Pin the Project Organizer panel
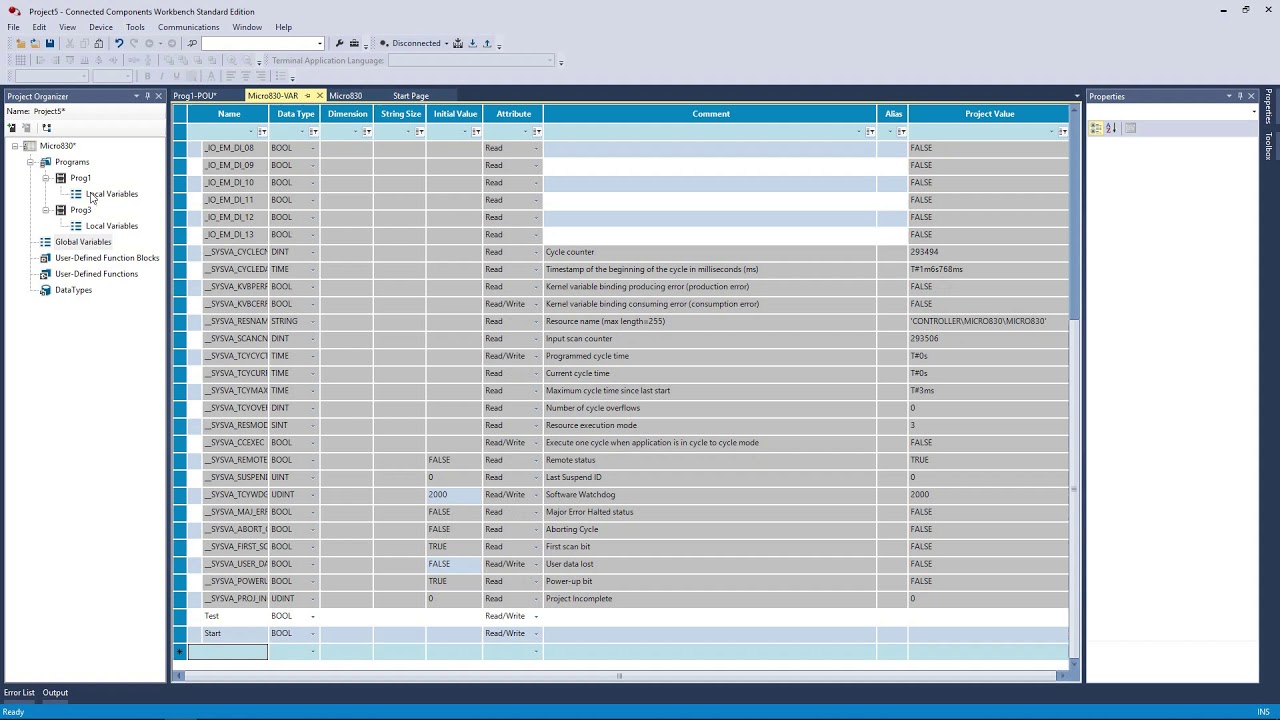 click(147, 96)
